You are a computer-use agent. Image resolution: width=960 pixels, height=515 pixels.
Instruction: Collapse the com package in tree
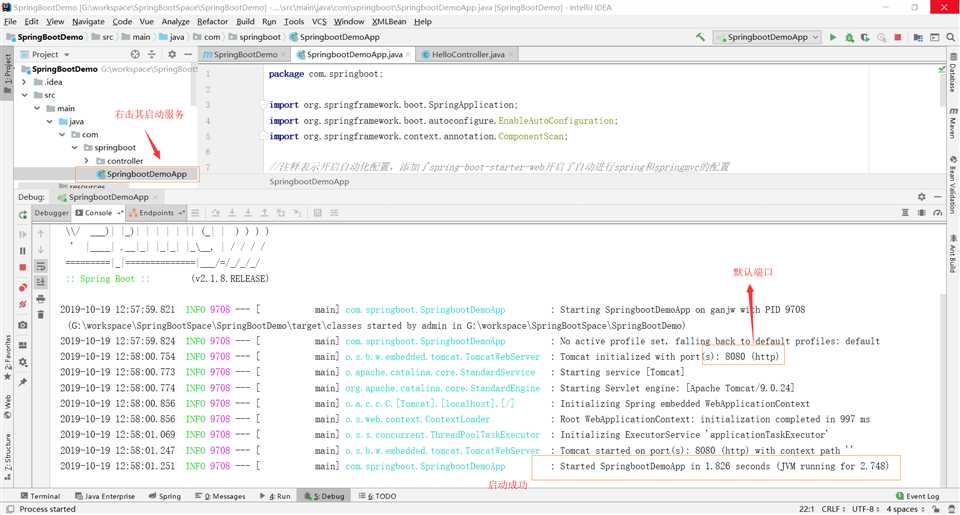pos(62,134)
